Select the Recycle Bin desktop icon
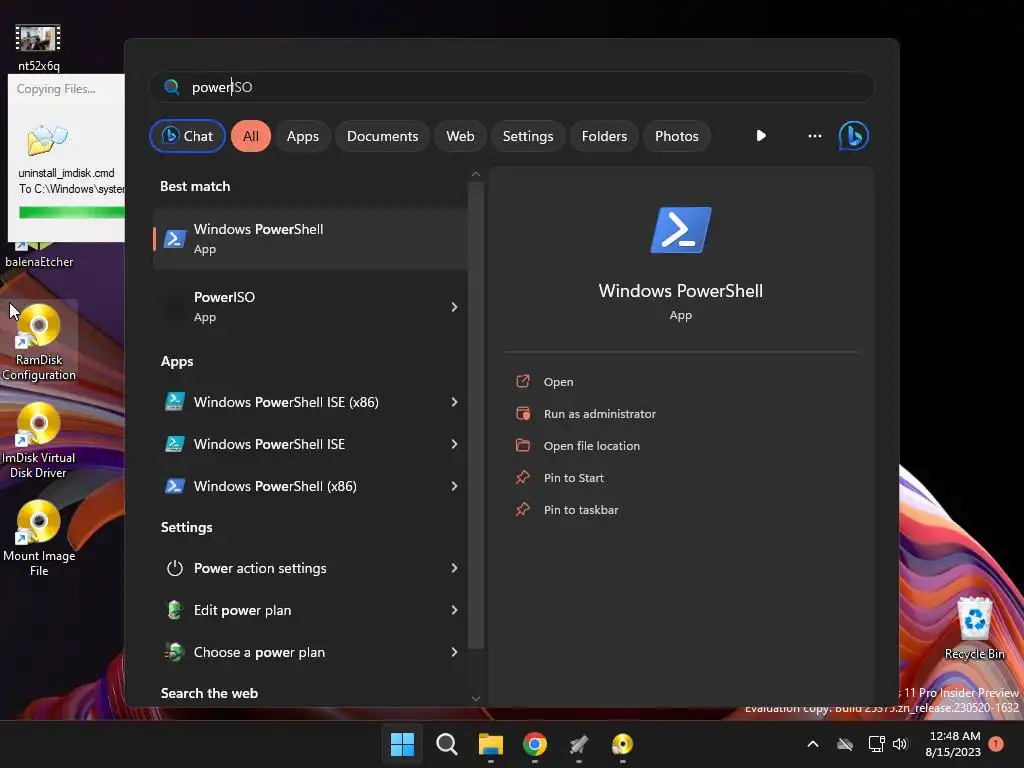Screen dimensions: 1024x768 (x=974, y=629)
